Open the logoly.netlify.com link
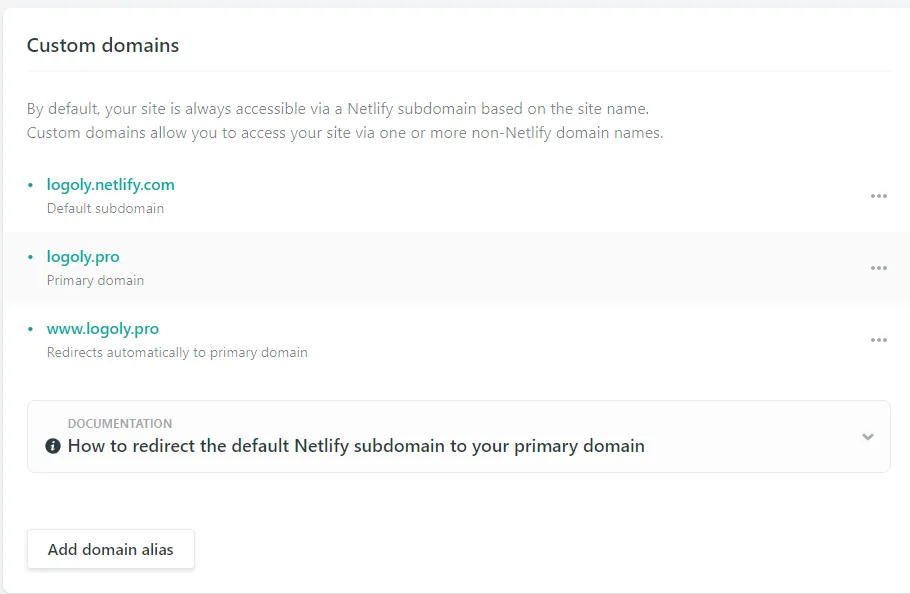 111,185
